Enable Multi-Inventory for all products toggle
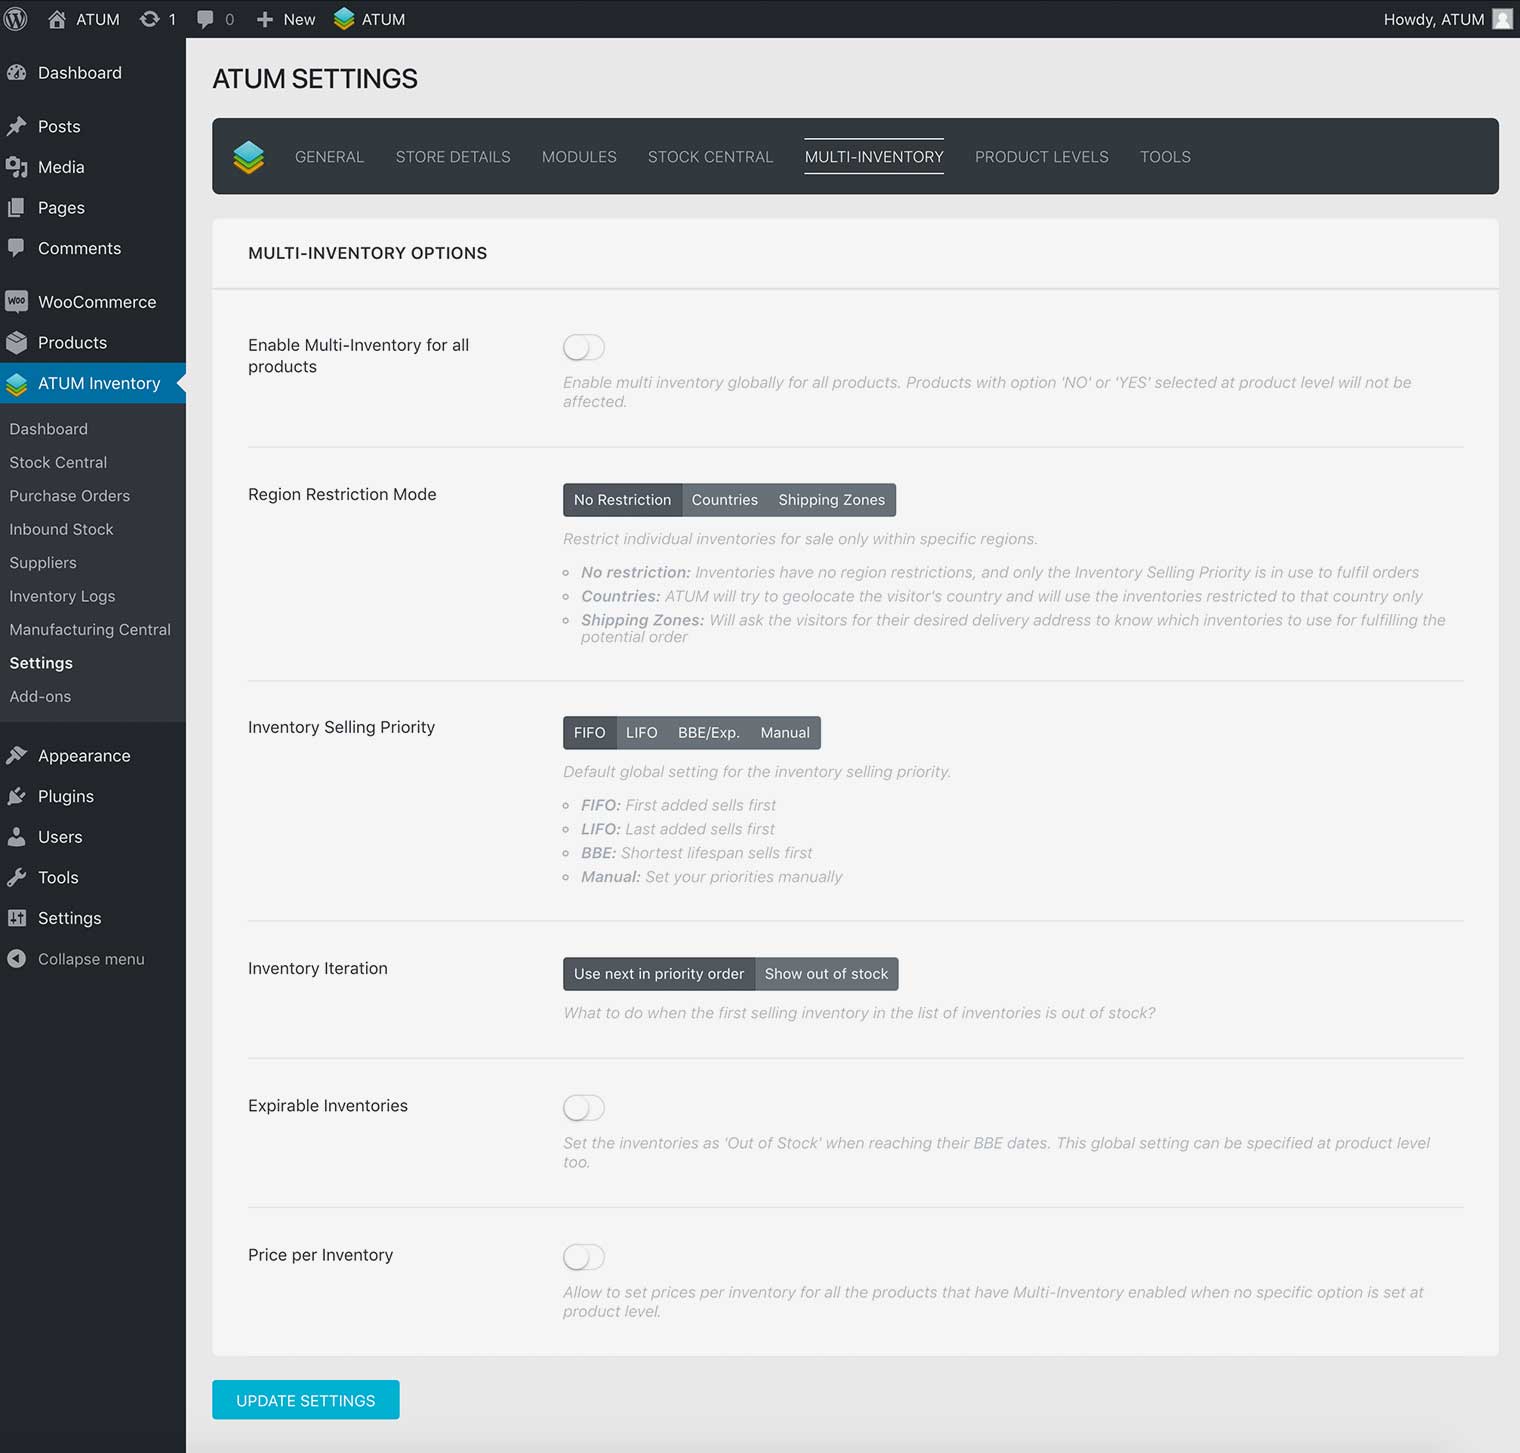 click(x=584, y=347)
